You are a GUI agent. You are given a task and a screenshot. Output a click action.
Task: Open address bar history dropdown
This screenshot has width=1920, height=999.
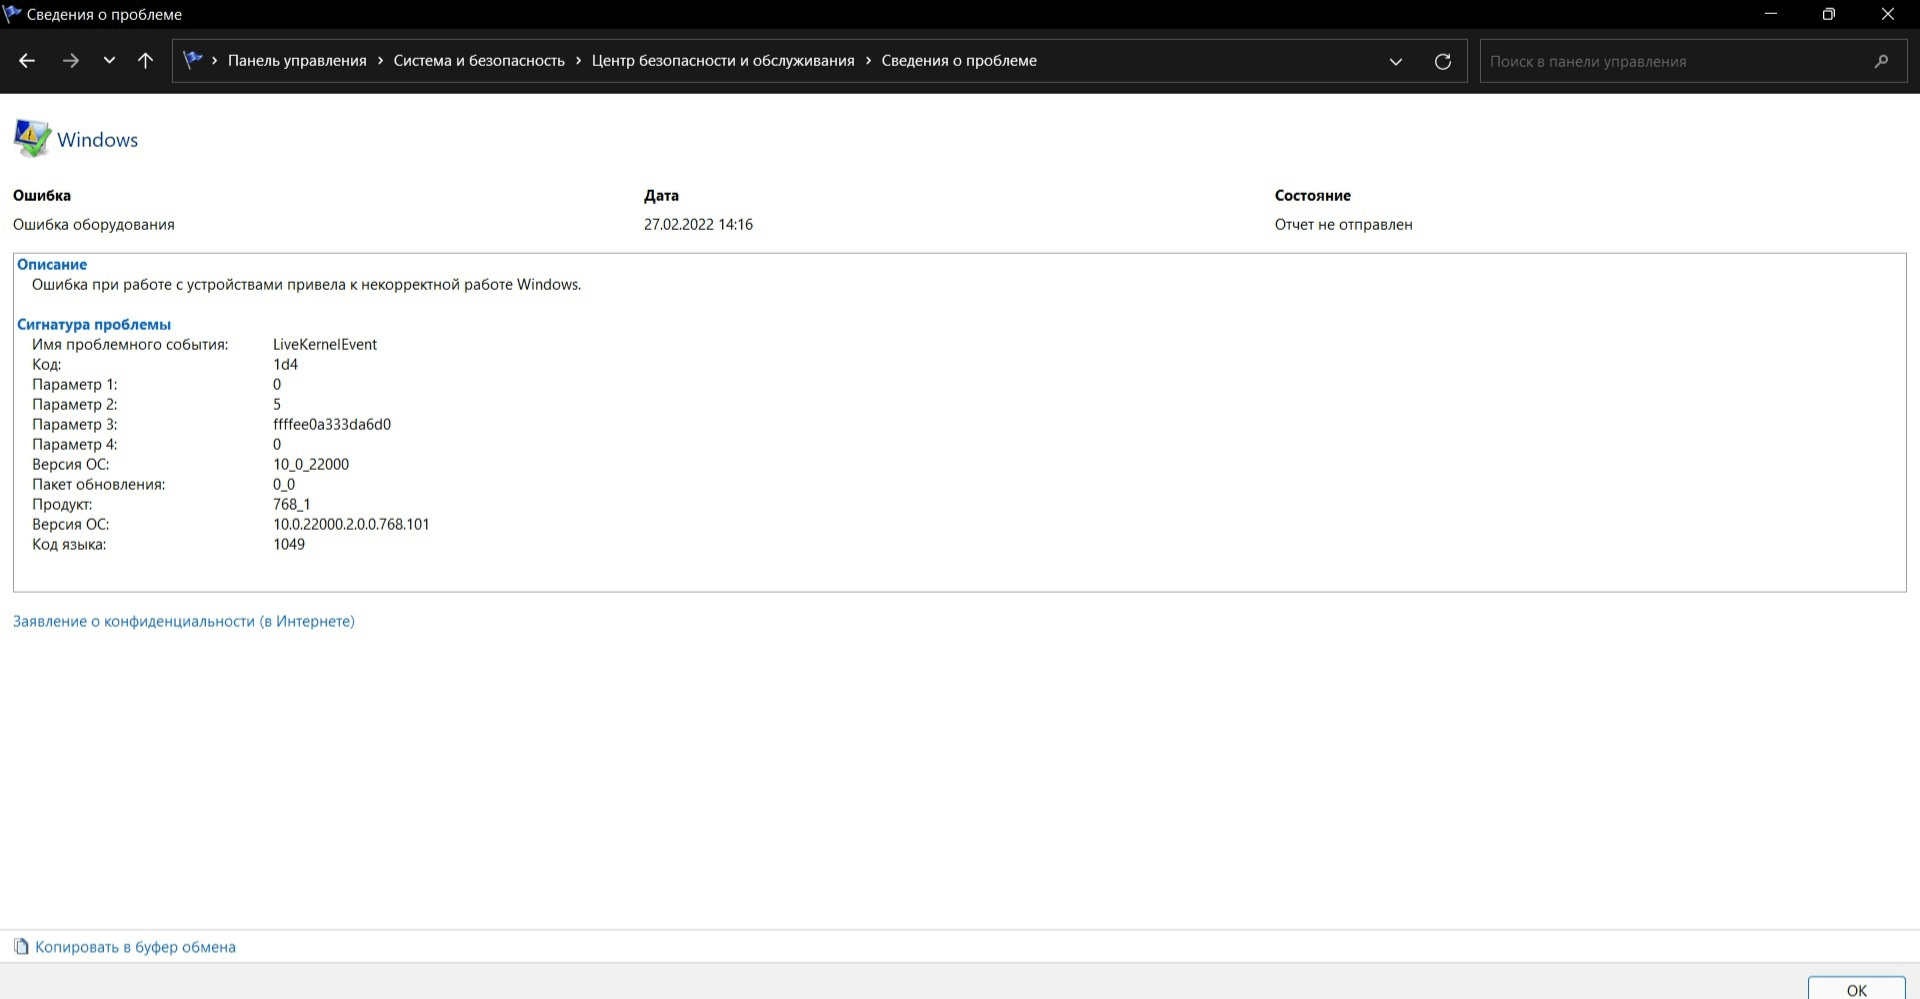pyautogui.click(x=1396, y=61)
